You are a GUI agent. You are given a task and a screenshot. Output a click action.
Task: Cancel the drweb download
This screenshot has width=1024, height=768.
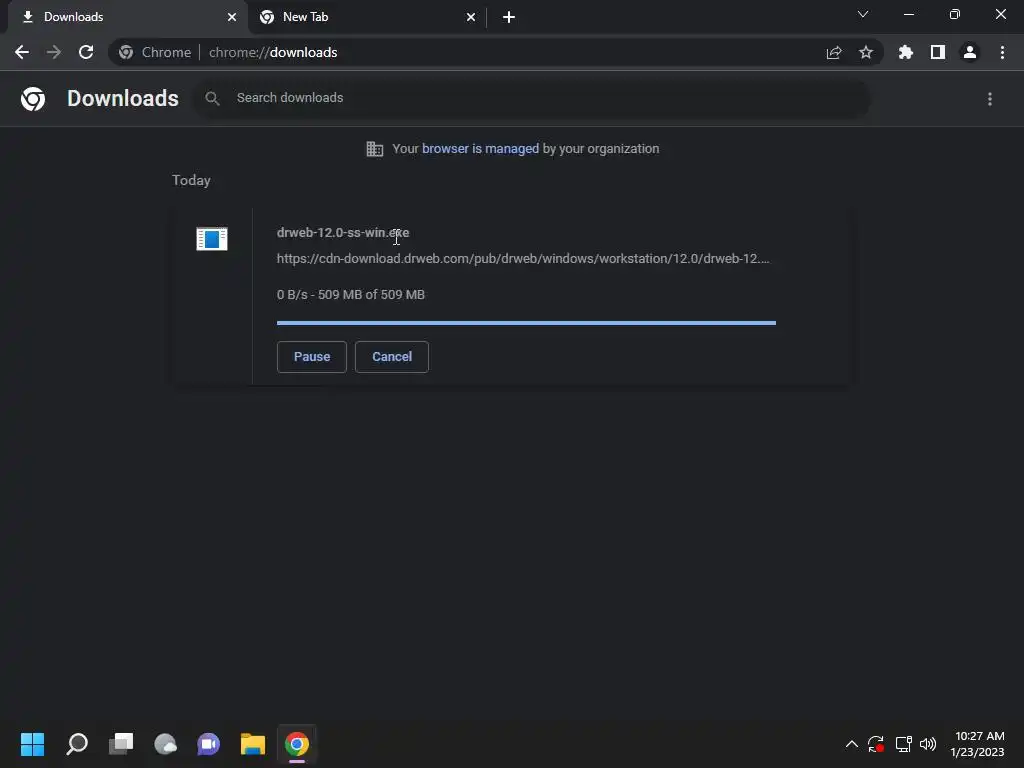point(392,357)
